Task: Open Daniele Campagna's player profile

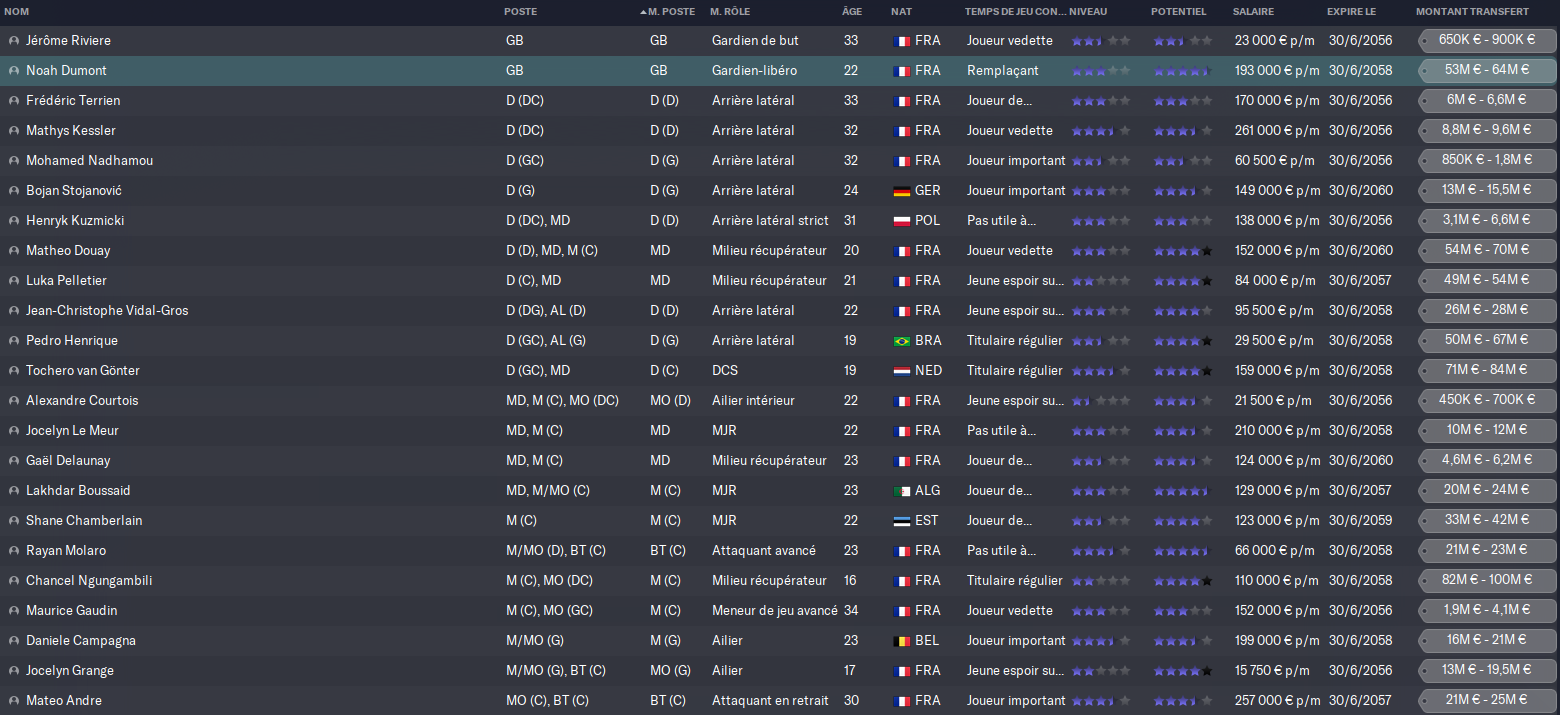Action: pos(81,641)
